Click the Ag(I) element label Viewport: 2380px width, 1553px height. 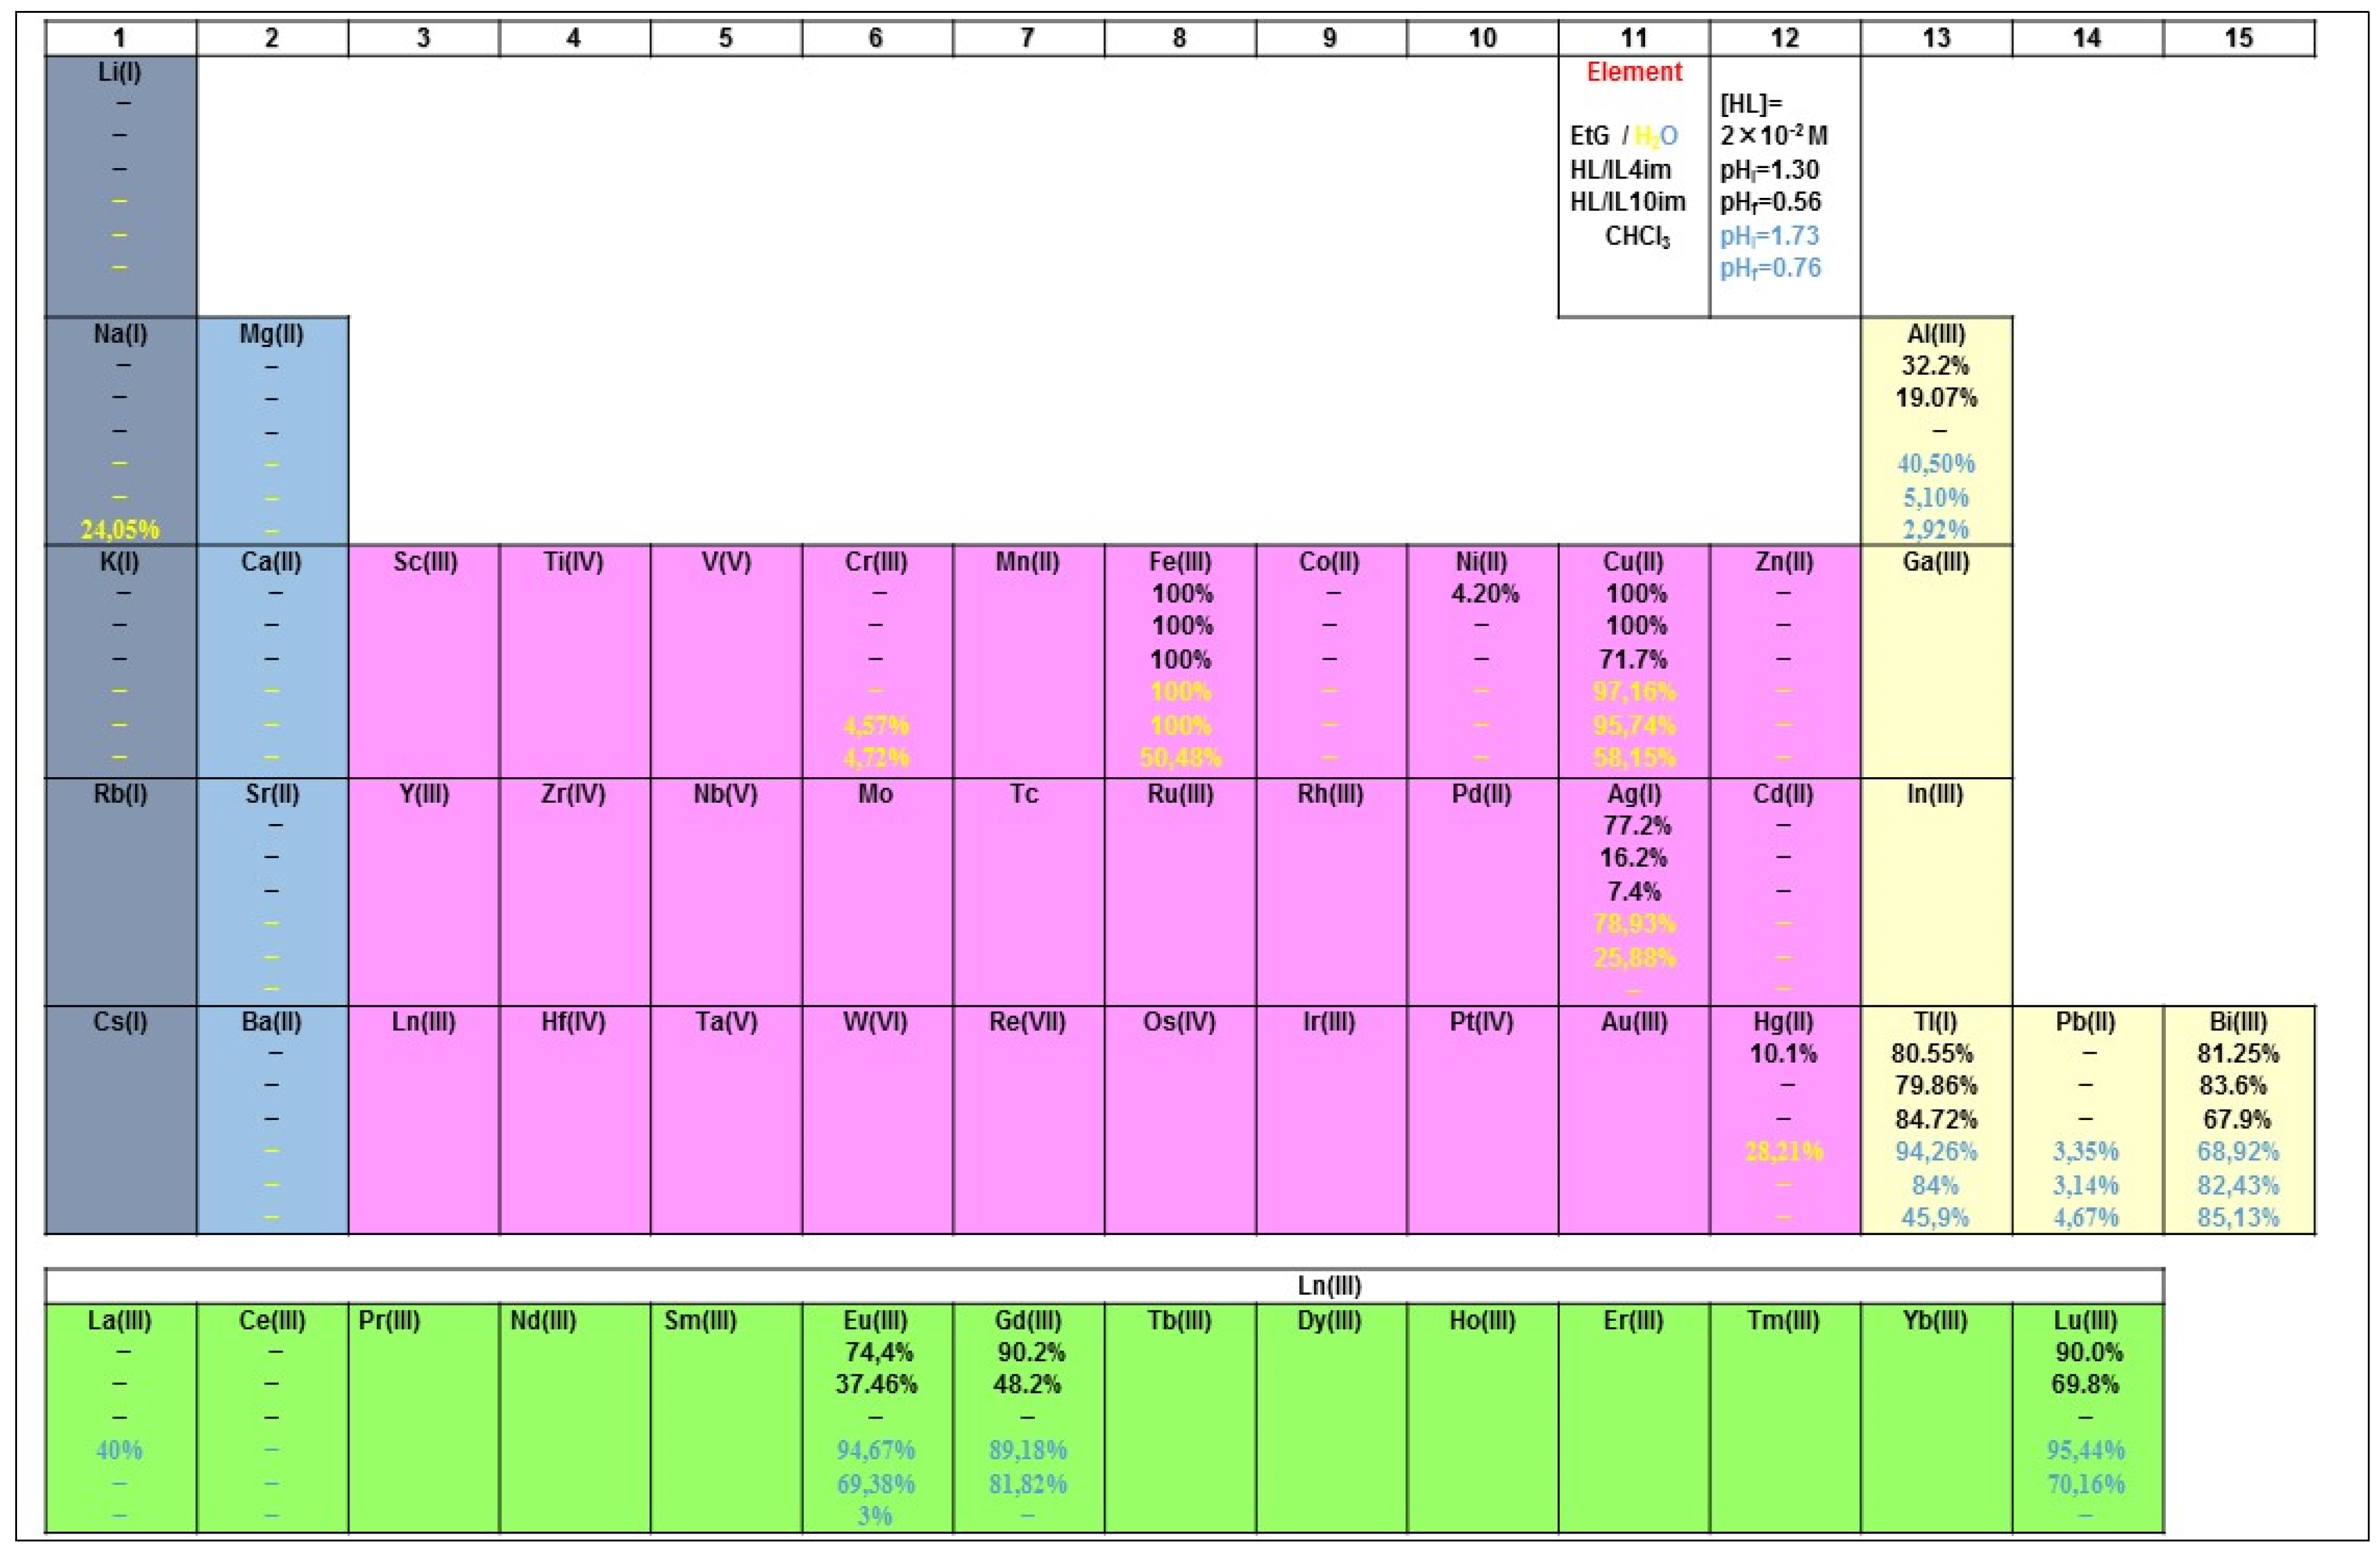point(1634,794)
